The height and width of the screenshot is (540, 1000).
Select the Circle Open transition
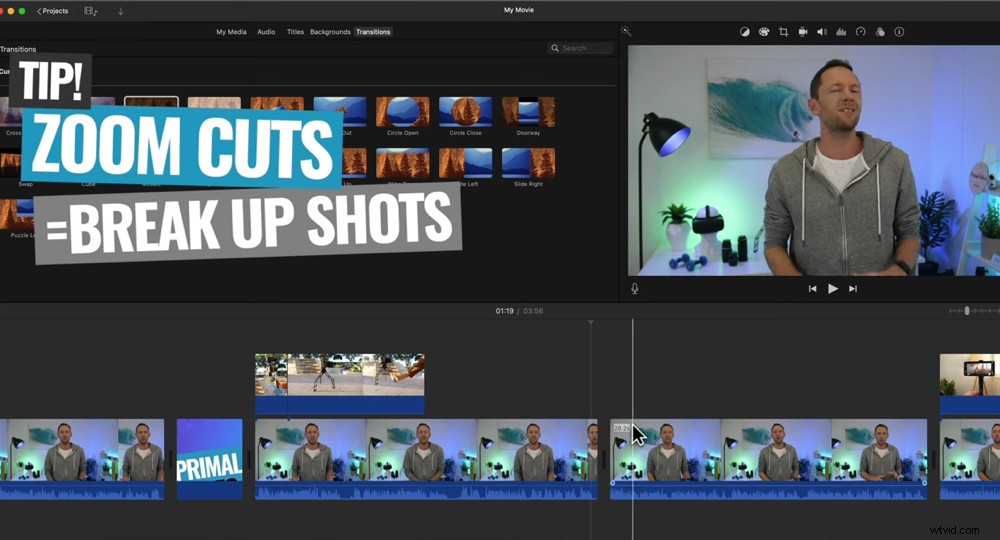[x=402, y=112]
